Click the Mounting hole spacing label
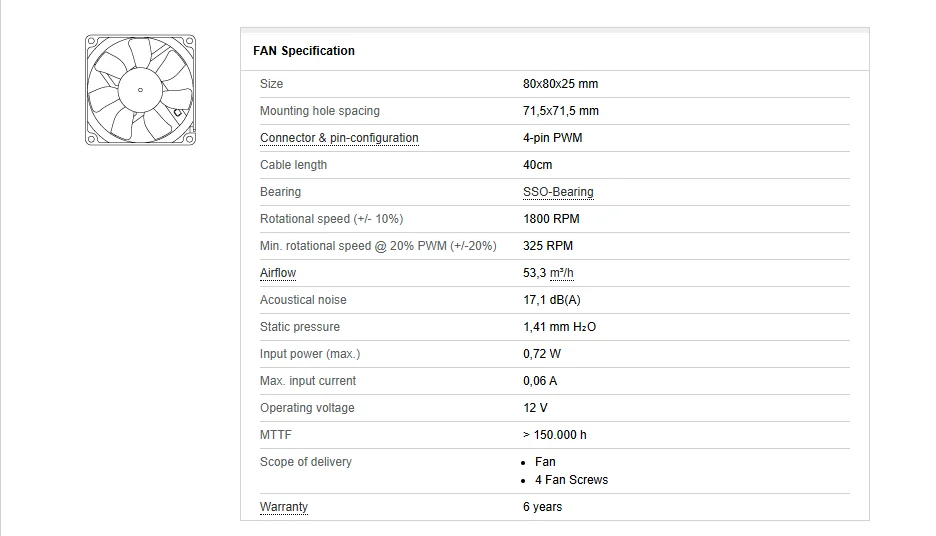936x536 pixels. 320,111
